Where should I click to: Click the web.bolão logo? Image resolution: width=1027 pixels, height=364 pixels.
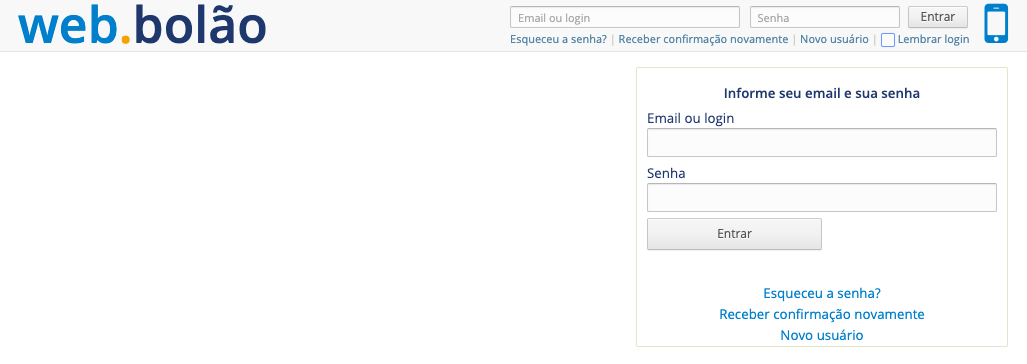pos(142,26)
